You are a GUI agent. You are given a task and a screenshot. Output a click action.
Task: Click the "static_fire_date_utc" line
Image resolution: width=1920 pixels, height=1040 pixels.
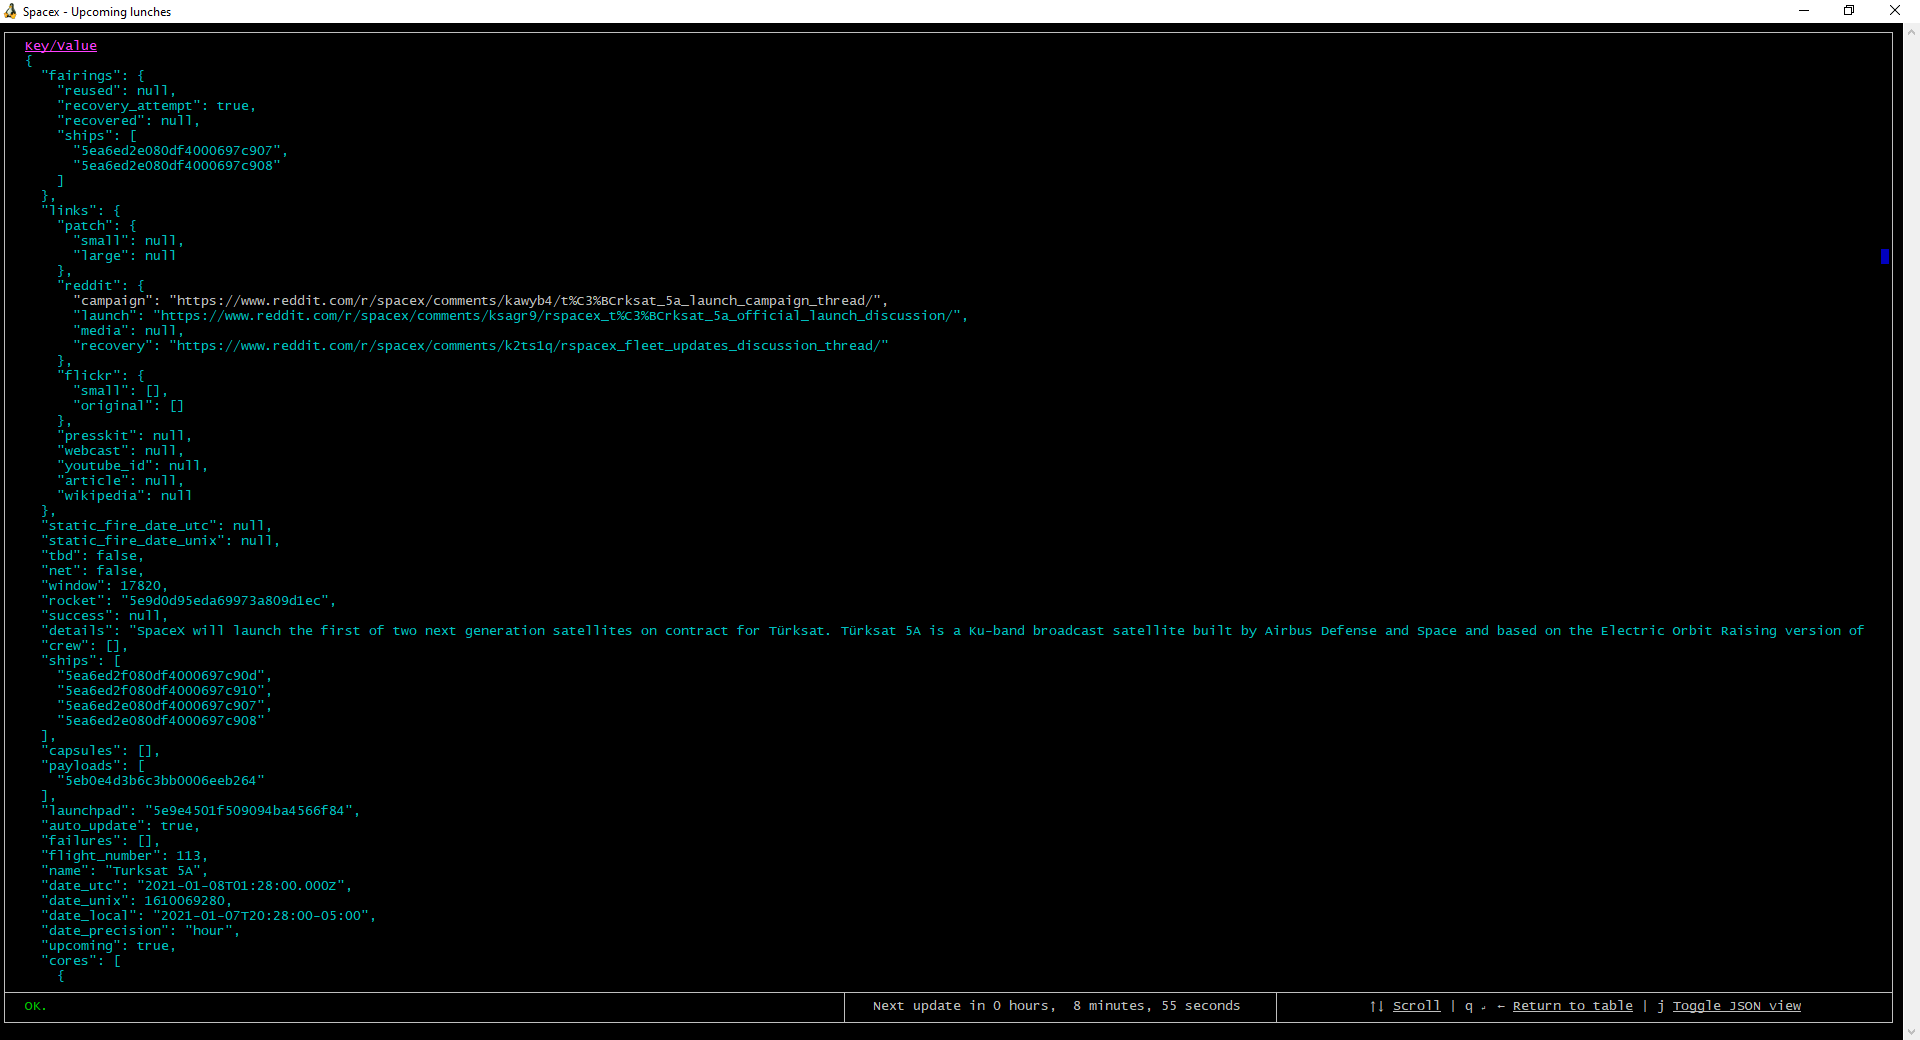pyautogui.click(x=156, y=526)
